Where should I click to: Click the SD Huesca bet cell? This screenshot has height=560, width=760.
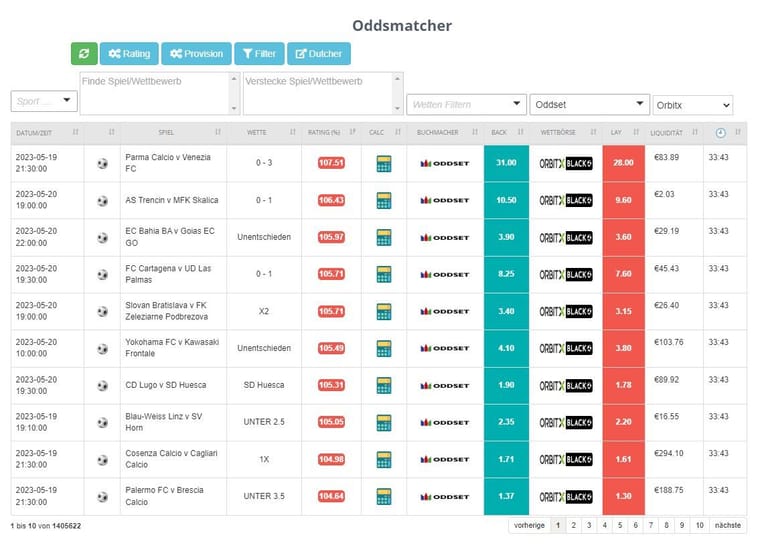point(264,385)
